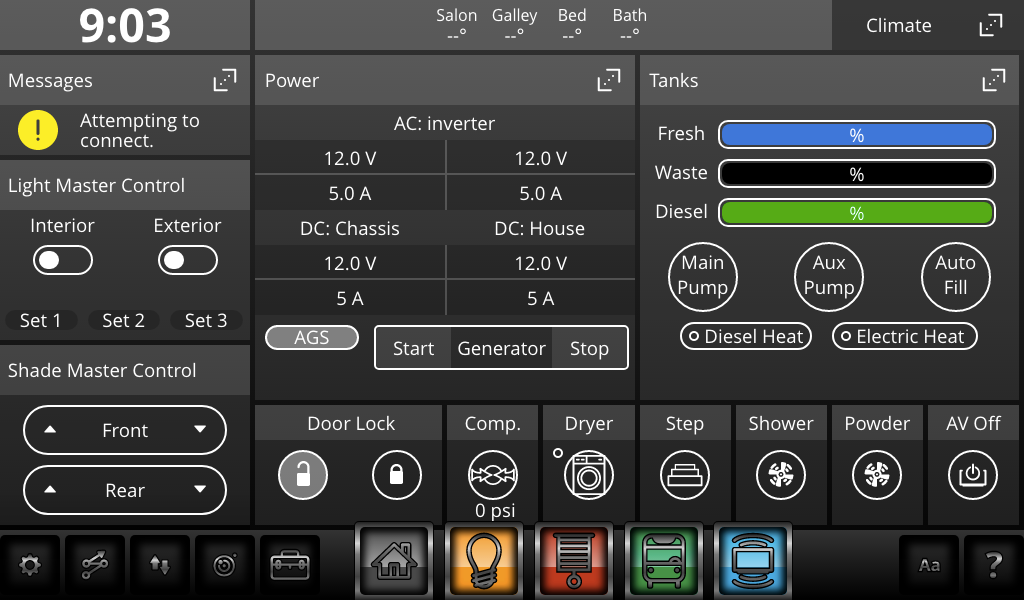Select the Salon temperature reading

(x=456, y=24)
